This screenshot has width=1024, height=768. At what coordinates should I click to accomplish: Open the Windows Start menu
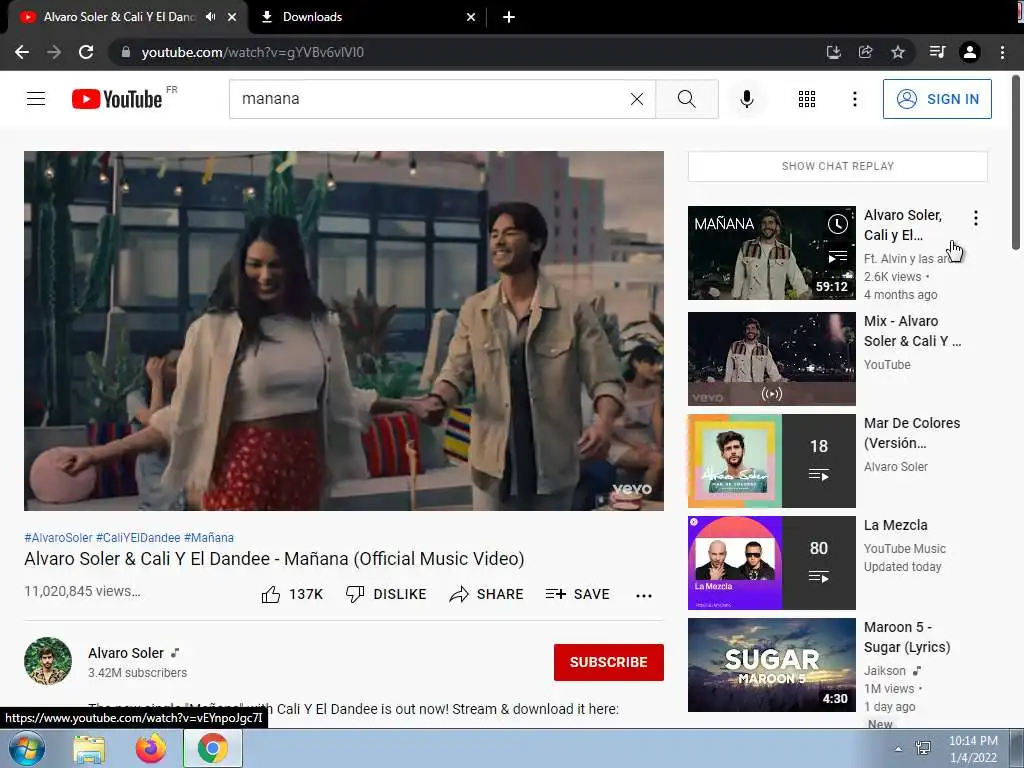pos(26,748)
